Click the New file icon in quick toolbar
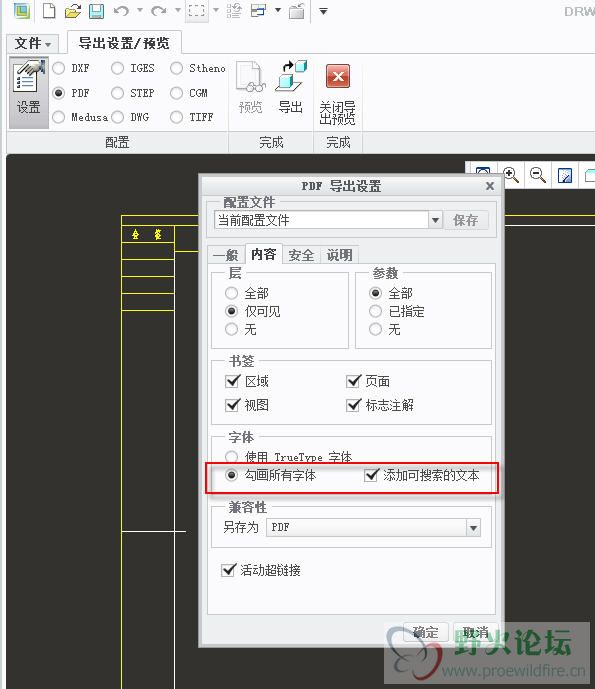The image size is (595, 689). (49, 10)
